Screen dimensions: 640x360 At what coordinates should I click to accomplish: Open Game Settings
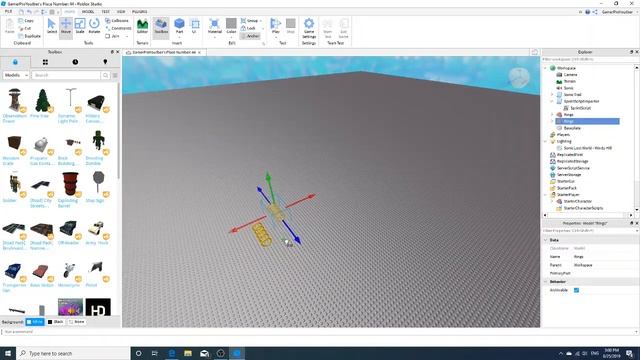(309, 28)
